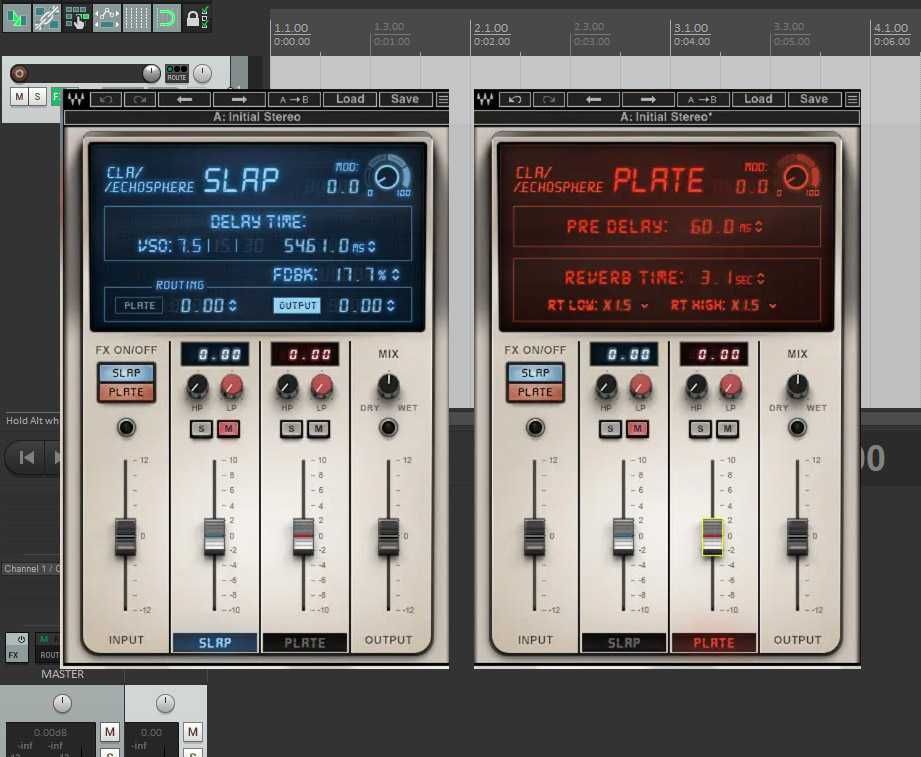Viewport: 921px width, 757px height.
Task: Mute plate channel M in right plugin
Action: click(x=727, y=429)
